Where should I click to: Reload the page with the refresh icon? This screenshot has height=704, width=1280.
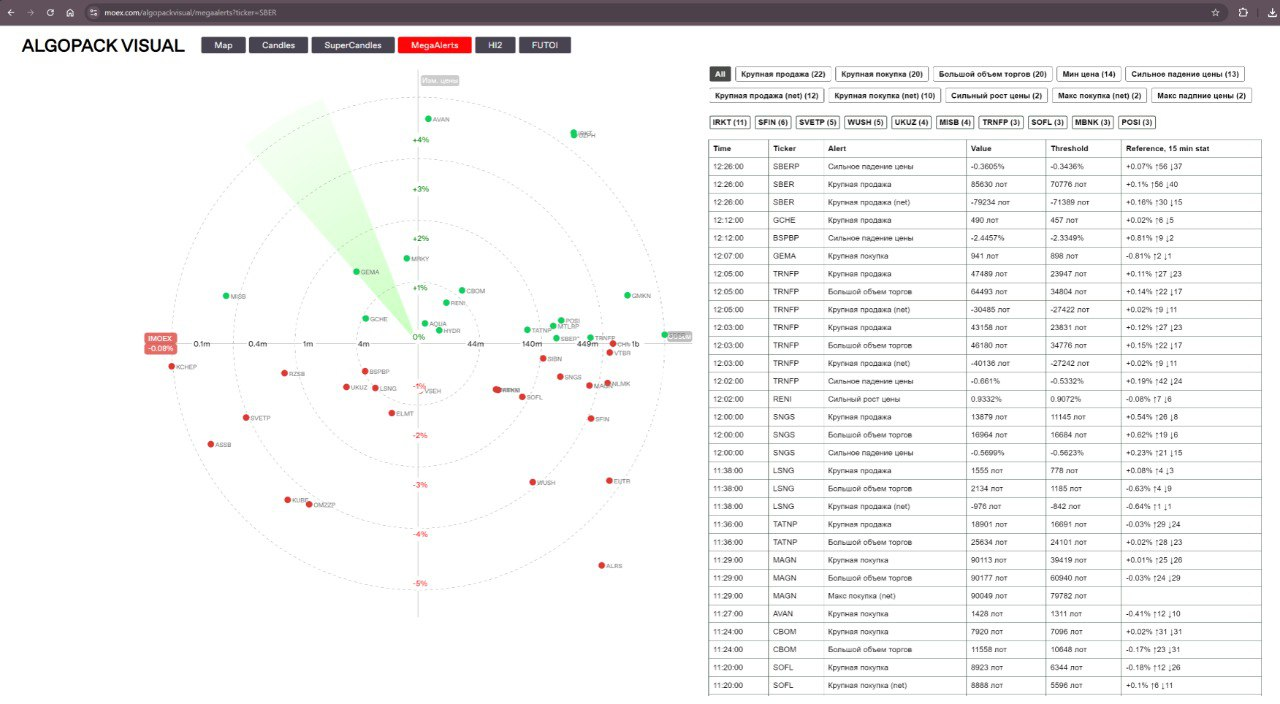pyautogui.click(x=50, y=12)
